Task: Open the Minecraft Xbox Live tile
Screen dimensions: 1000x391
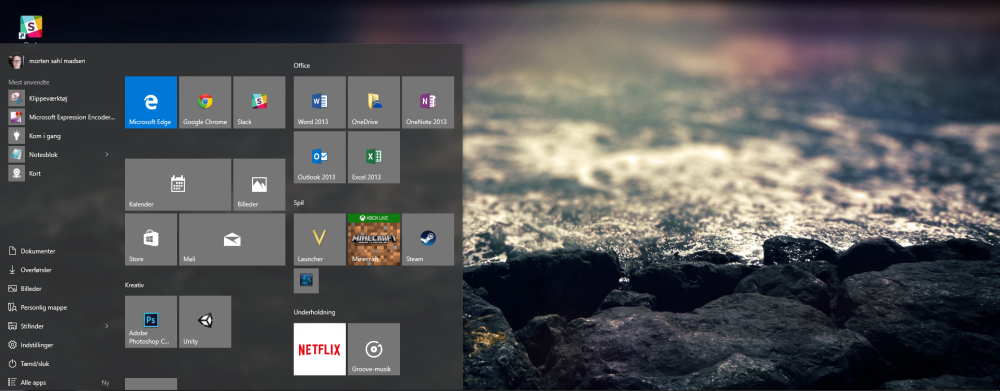Action: [374, 239]
